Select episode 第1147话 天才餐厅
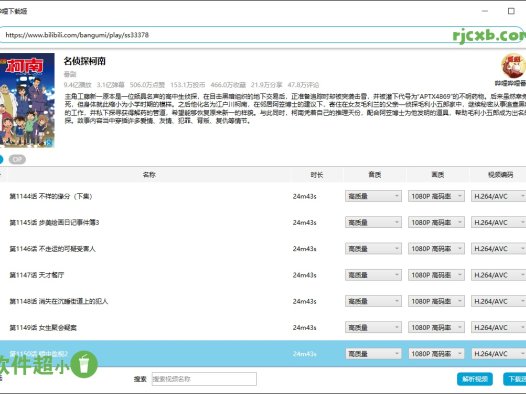This screenshot has height=394, width=526. (x=37, y=275)
